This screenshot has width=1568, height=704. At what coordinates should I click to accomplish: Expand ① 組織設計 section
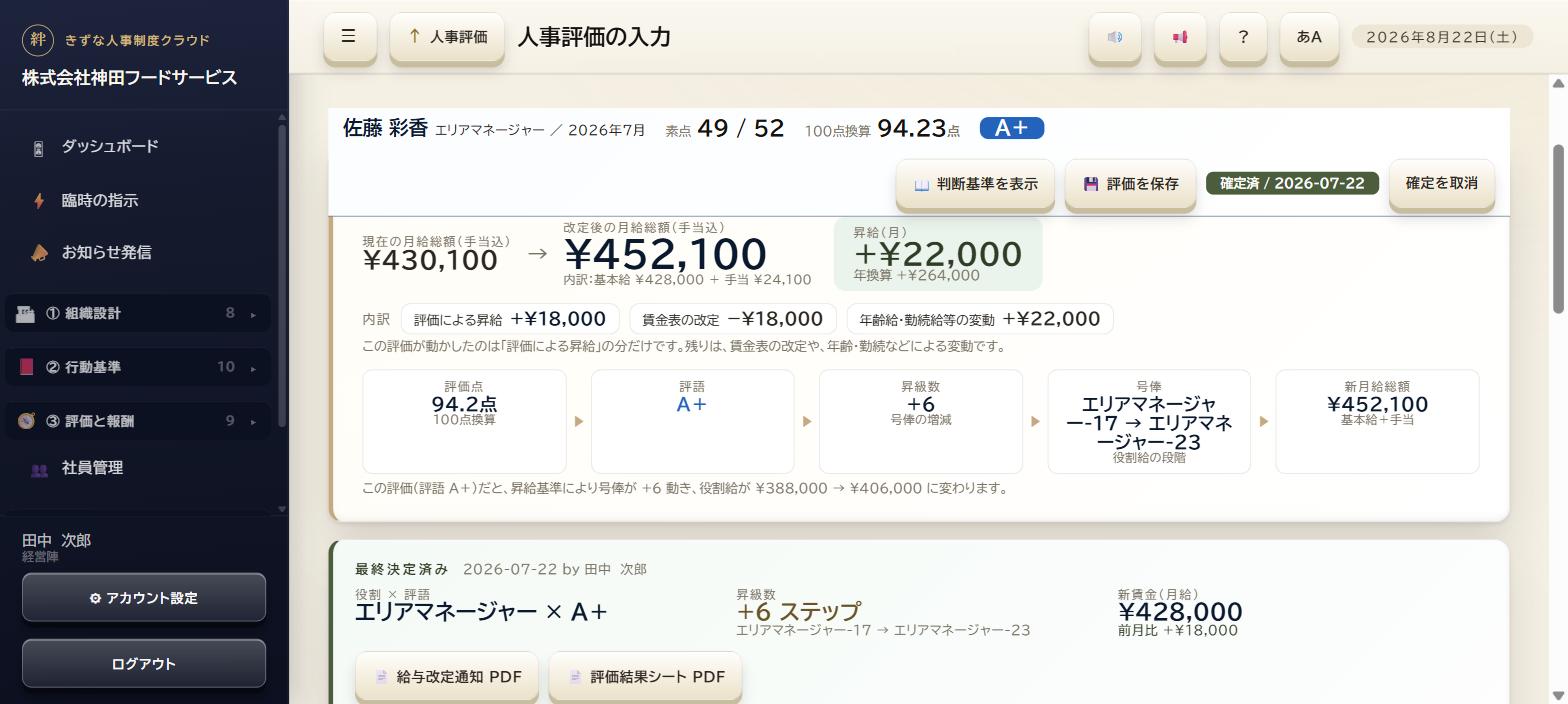click(x=138, y=313)
